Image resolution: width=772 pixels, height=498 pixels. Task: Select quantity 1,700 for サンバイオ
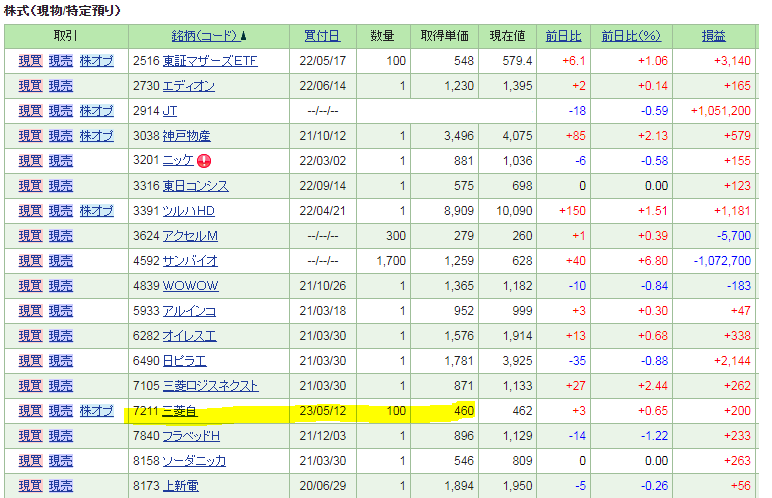click(391, 261)
